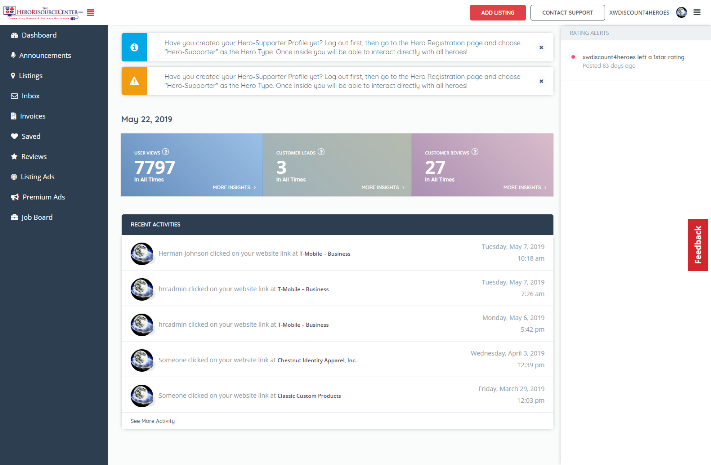The height and width of the screenshot is (465, 711).
Task: Click the orange warning icon on second alert
Action: pyautogui.click(x=135, y=81)
